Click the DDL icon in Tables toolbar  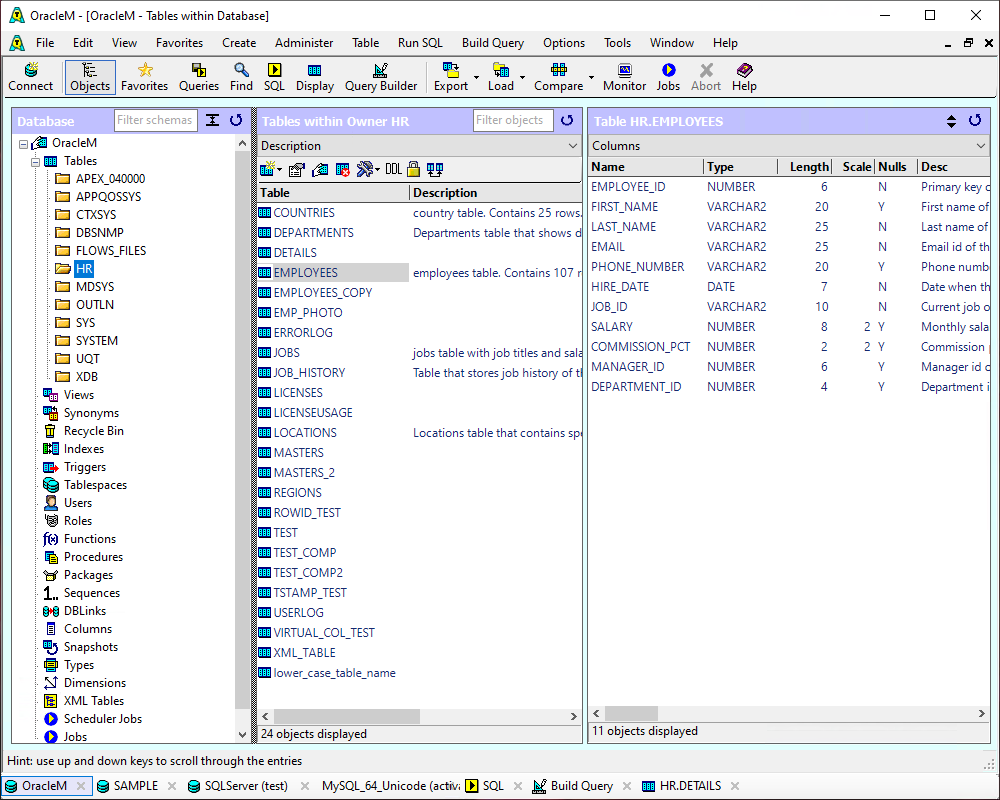click(x=393, y=169)
